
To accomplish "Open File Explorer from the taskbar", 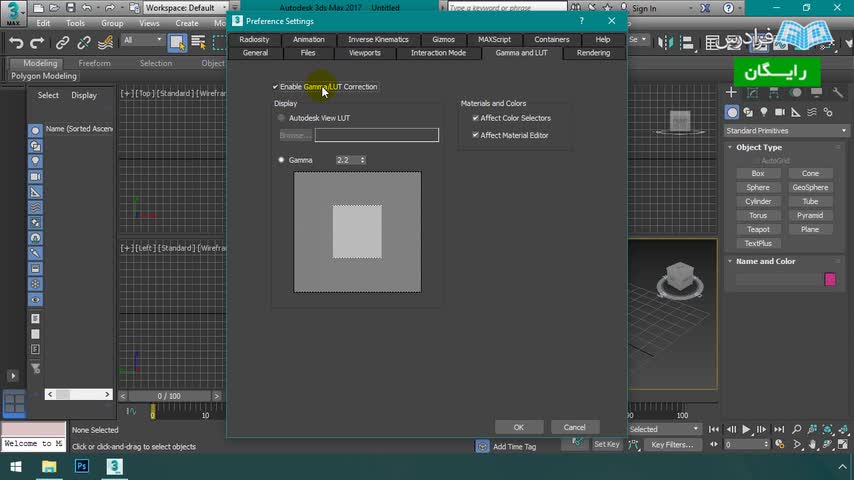I will (49, 466).
